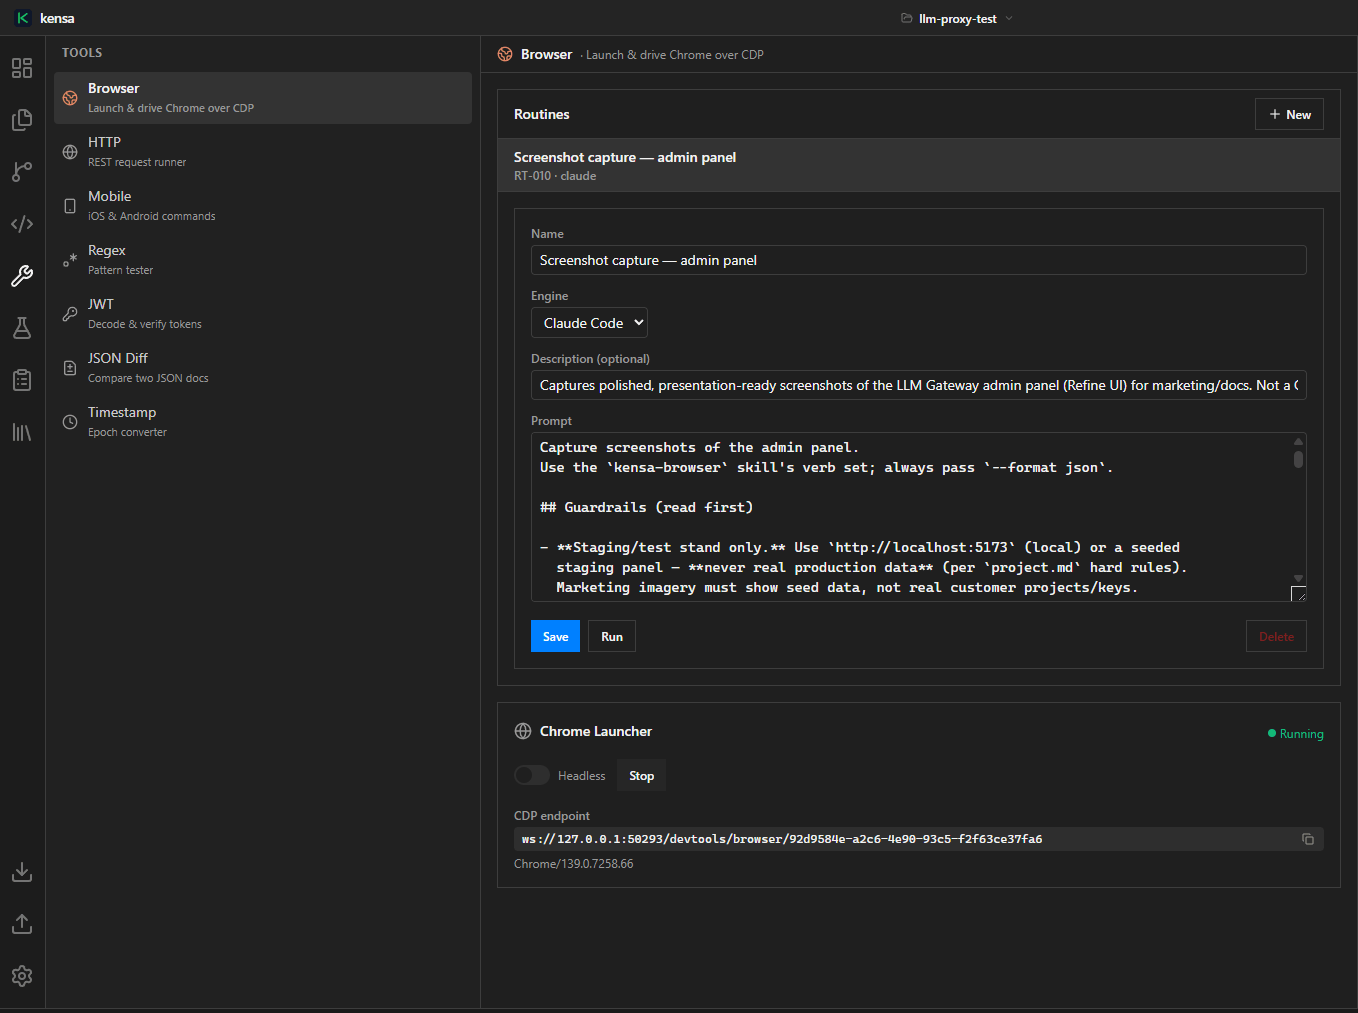Screen dimensions: 1358x1013
Task: Click the kensa logo icon
Action: point(22,18)
